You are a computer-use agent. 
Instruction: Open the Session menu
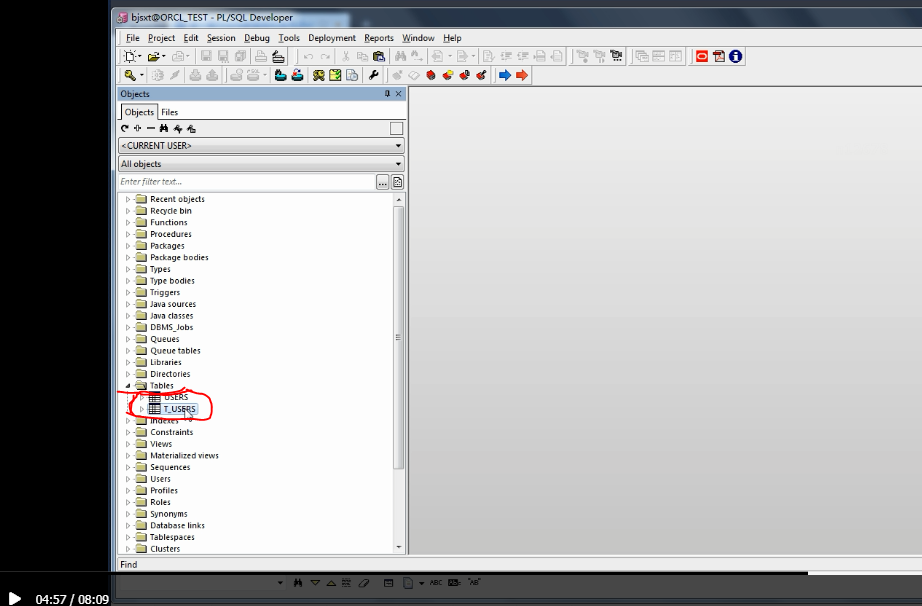(x=221, y=38)
